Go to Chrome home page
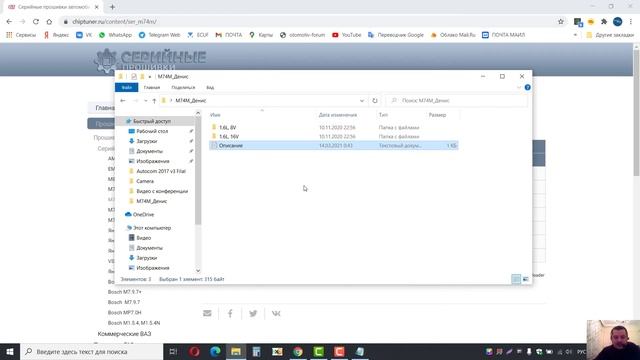 [x=49, y=22]
